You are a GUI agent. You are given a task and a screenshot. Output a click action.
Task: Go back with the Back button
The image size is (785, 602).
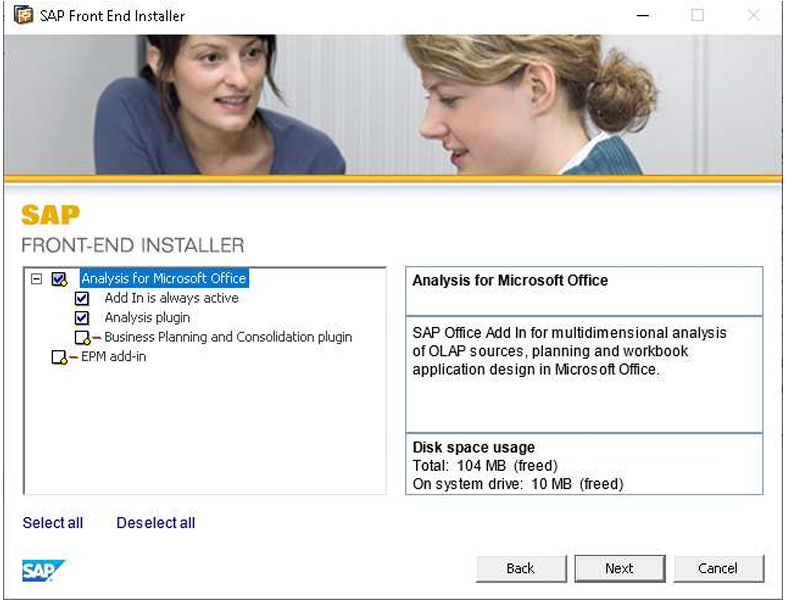(520, 568)
